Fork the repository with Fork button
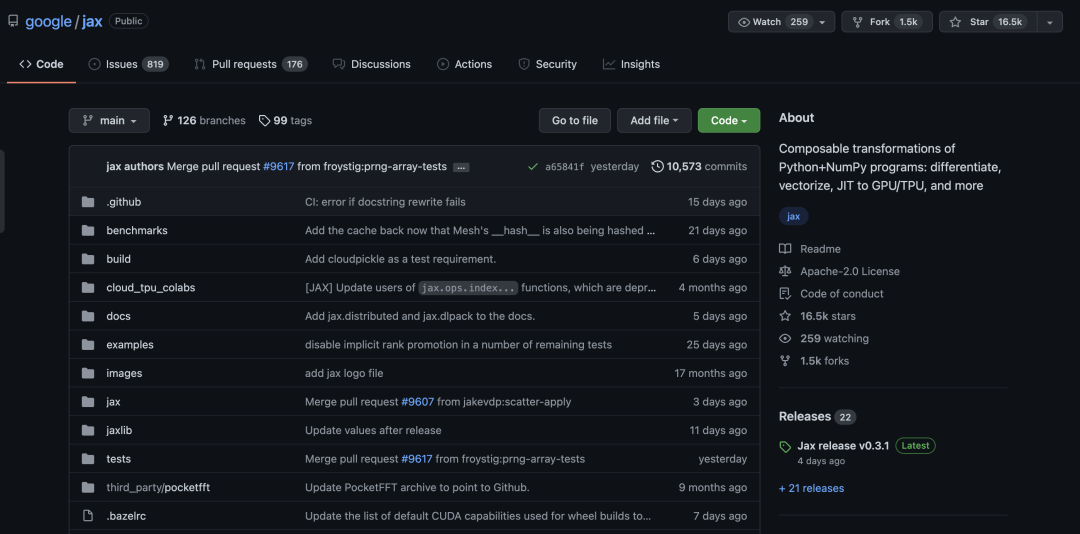1080x534 pixels. click(x=887, y=22)
